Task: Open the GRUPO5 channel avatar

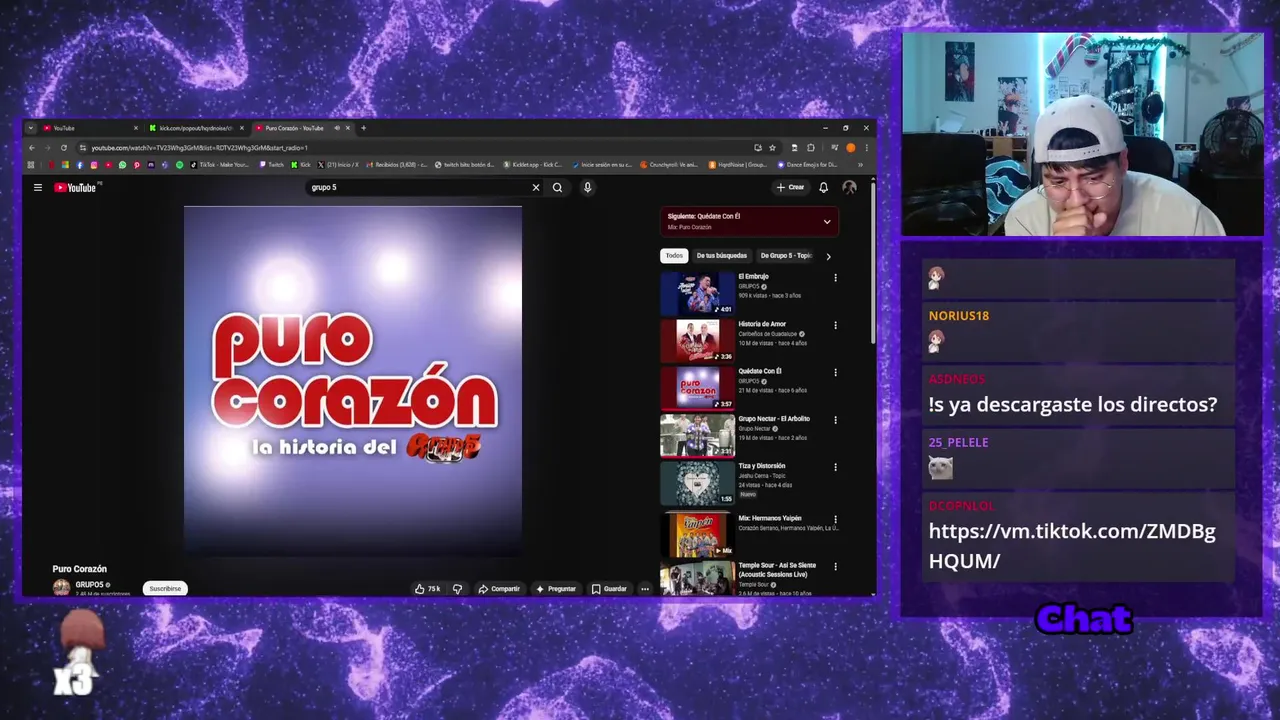Action: [x=61, y=587]
